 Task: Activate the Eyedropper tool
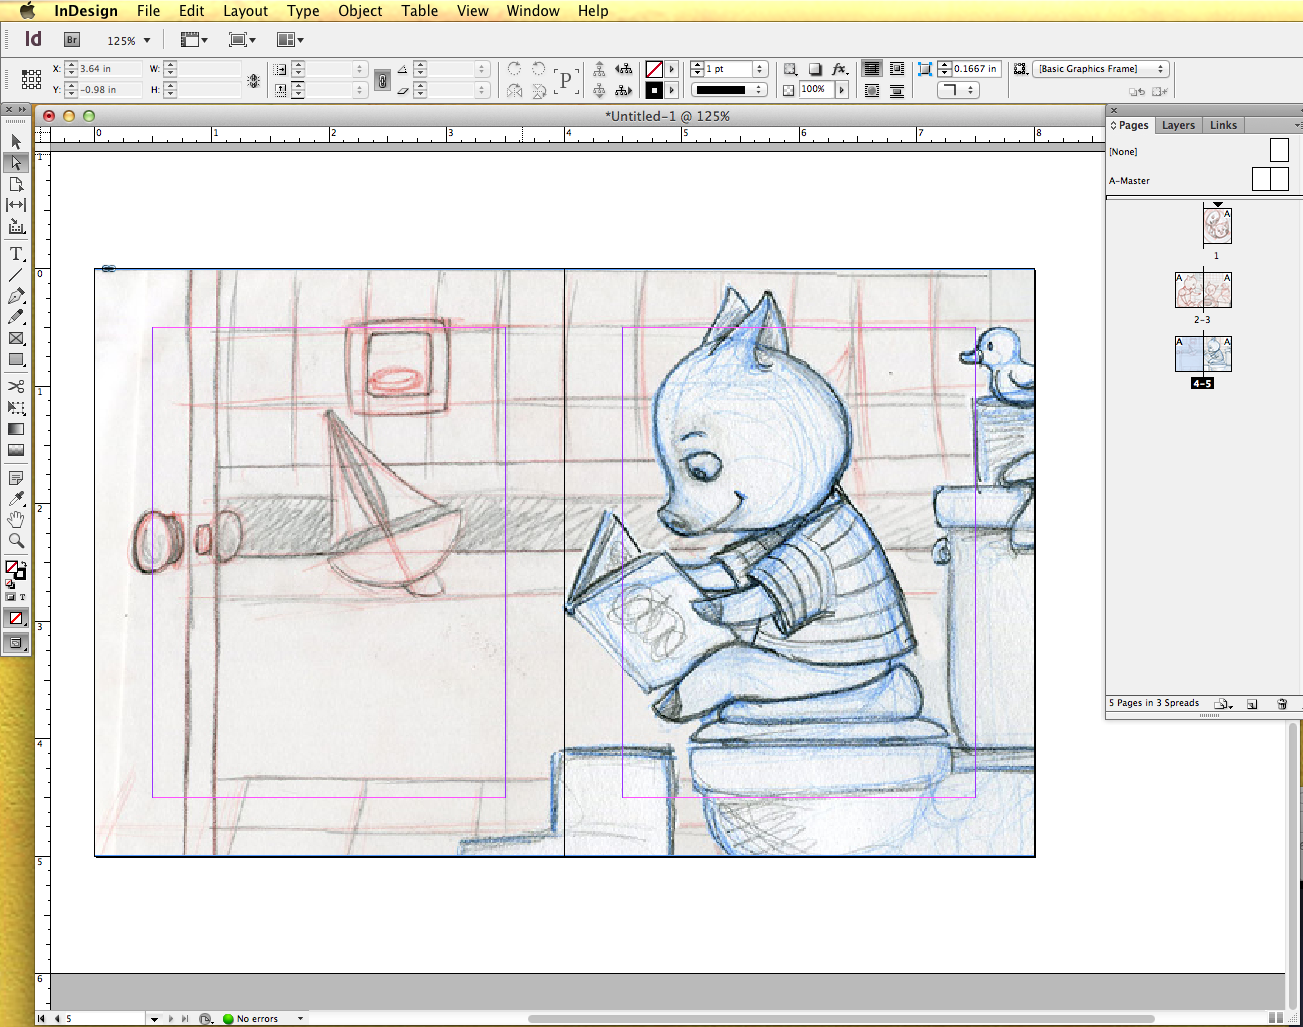click(x=16, y=499)
